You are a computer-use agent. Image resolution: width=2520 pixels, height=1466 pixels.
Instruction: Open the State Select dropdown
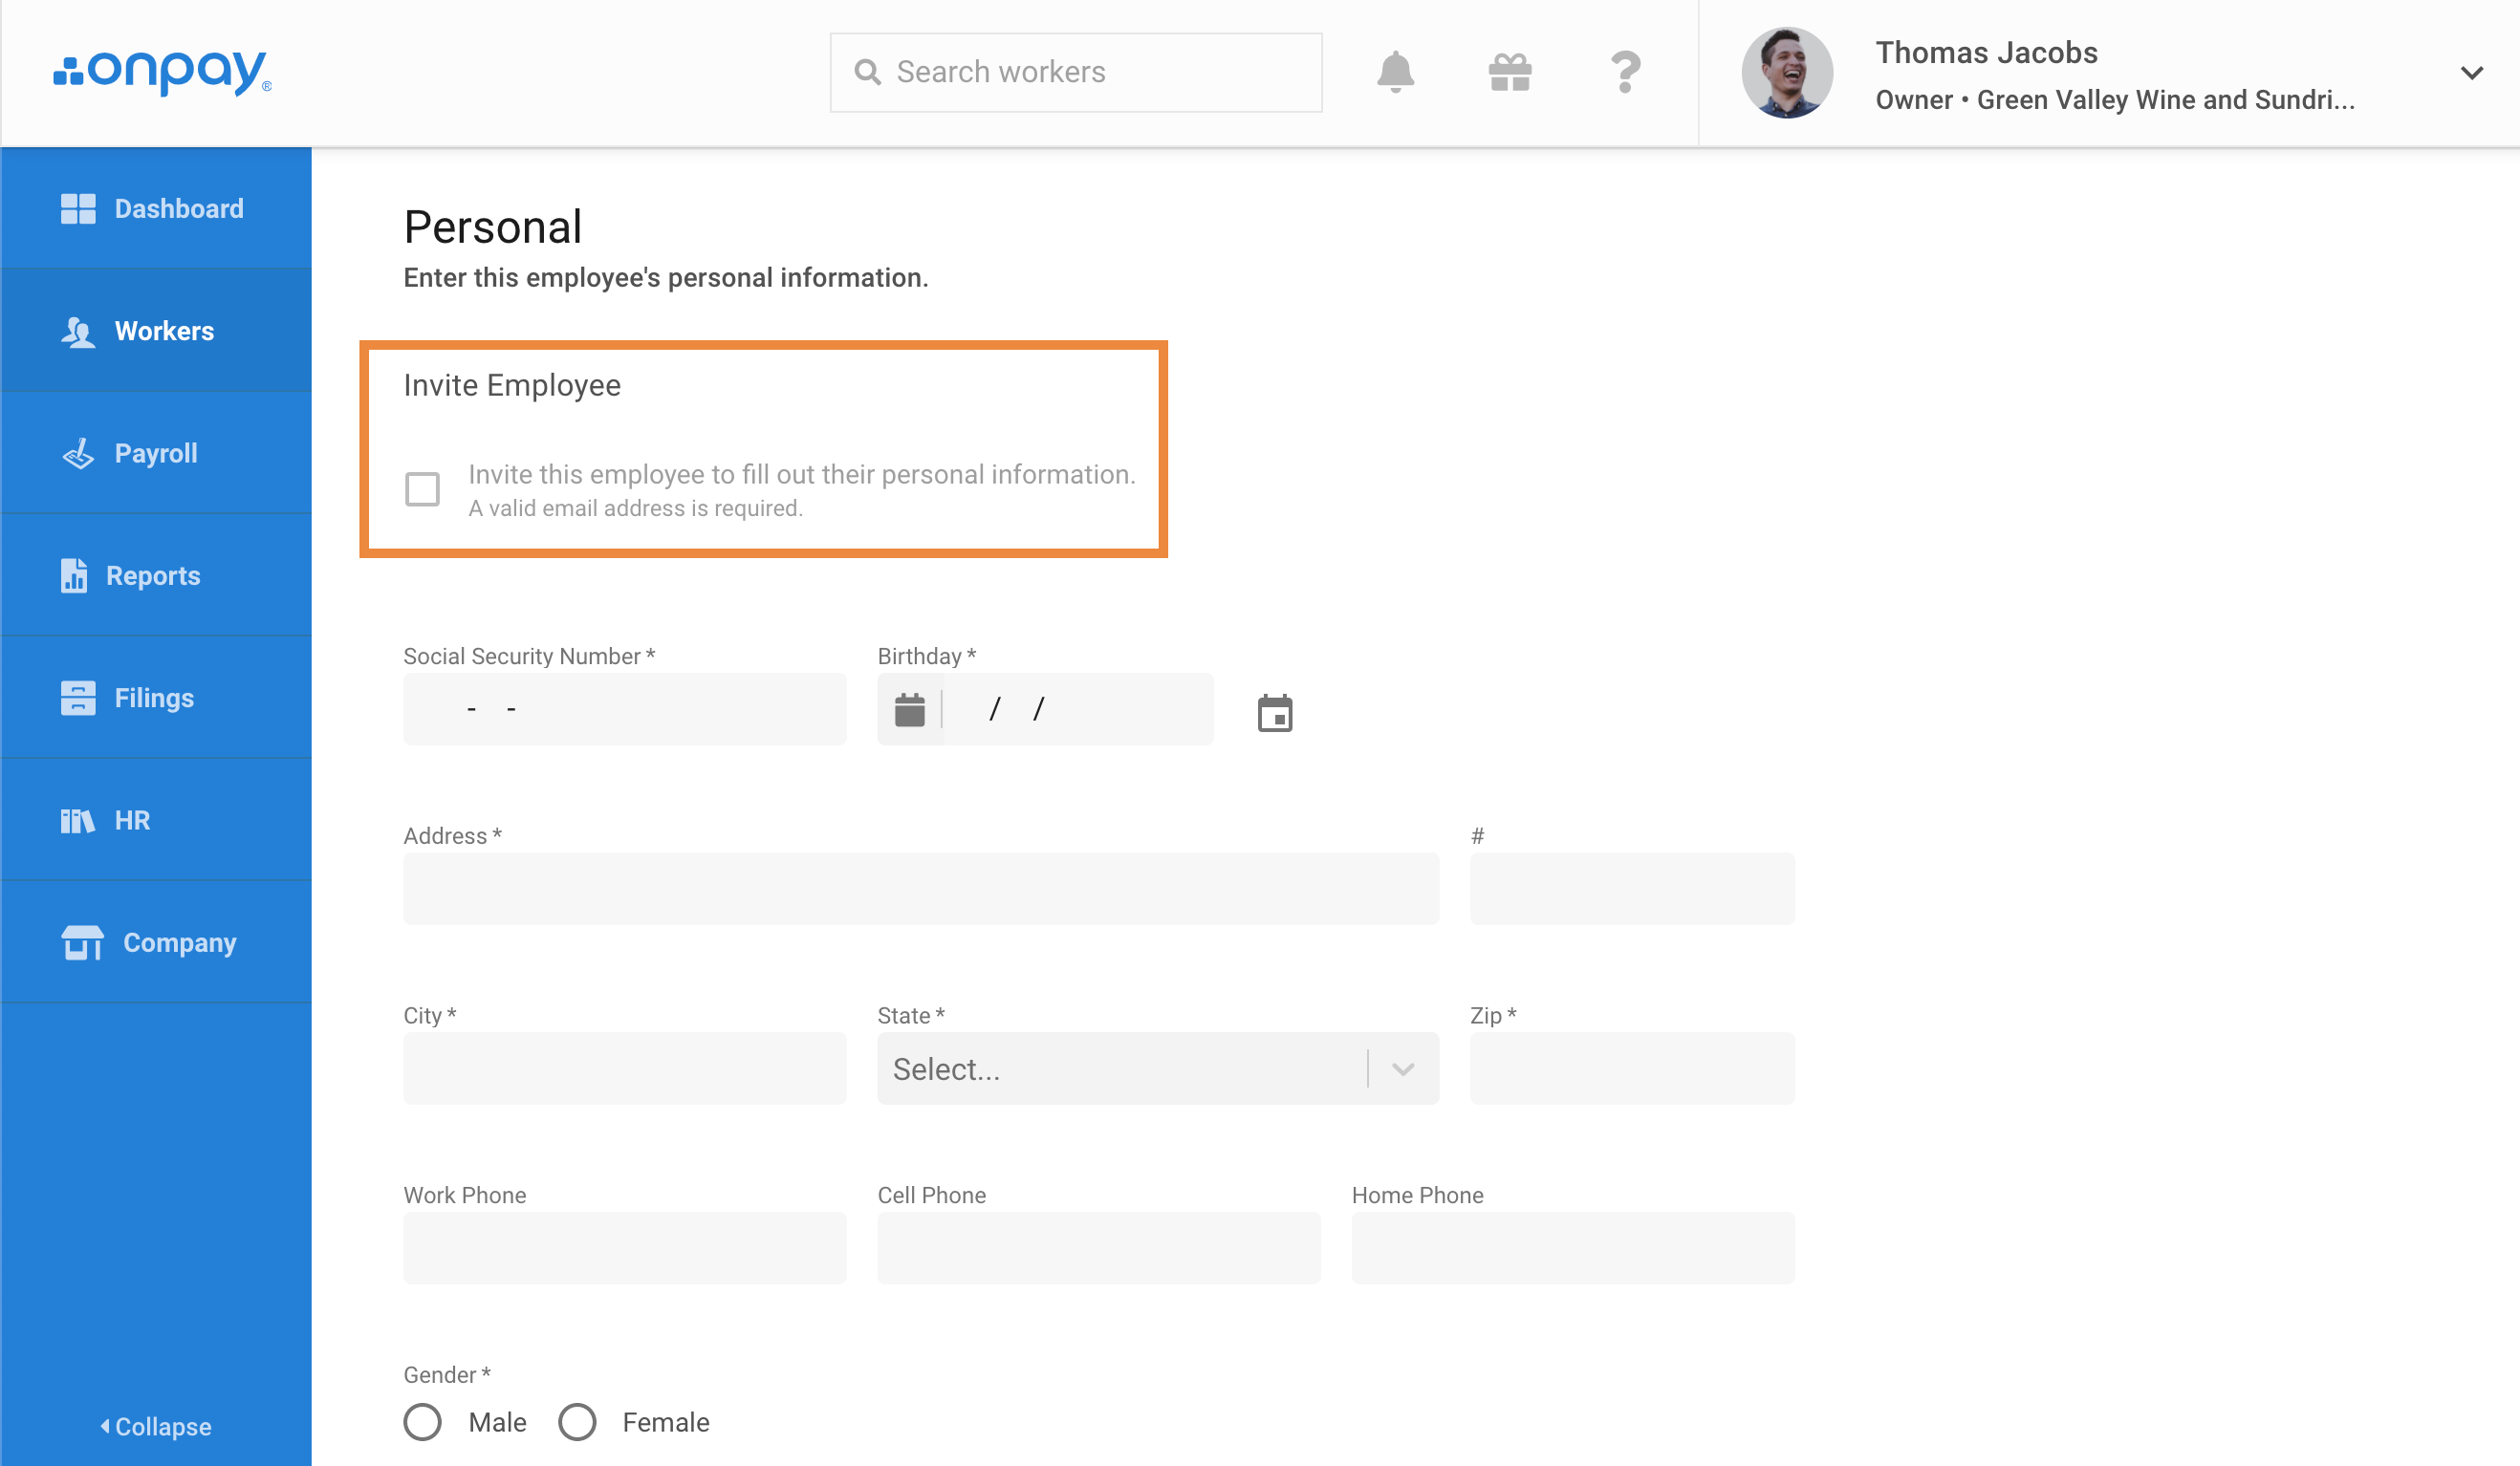pos(1158,1069)
